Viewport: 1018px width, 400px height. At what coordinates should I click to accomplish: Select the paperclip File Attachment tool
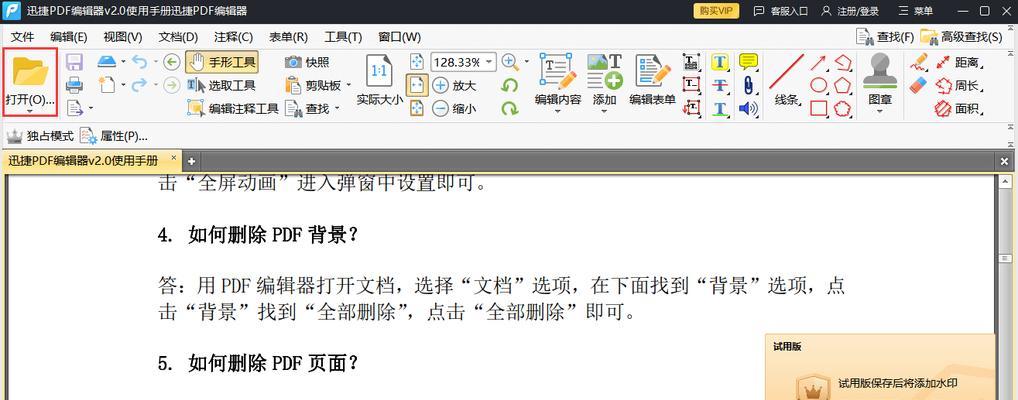tap(749, 85)
